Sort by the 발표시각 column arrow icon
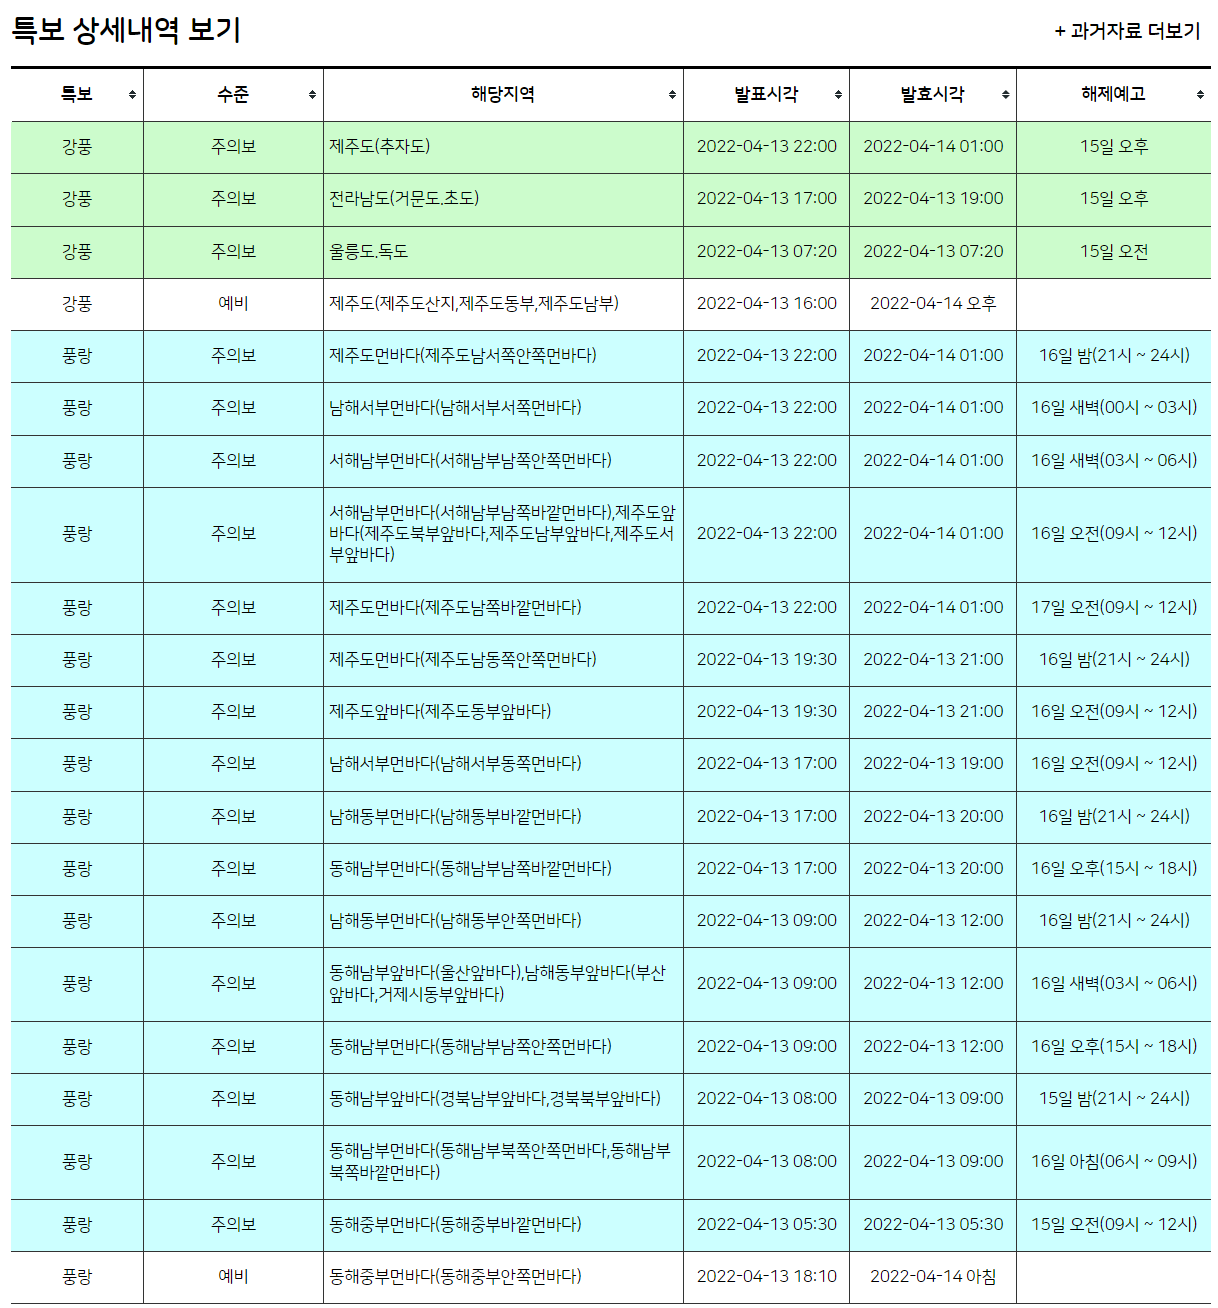 click(838, 95)
